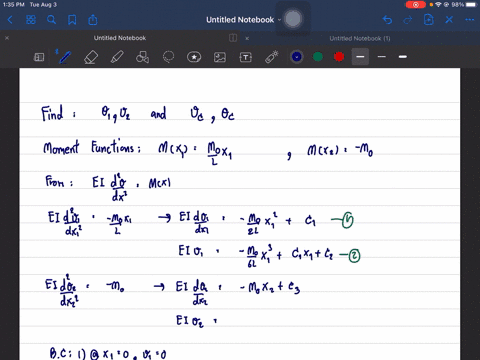Select the thin middle stroke thickness
Image resolution: width=480 pixels, height=360 pixels.
coord(382,57)
